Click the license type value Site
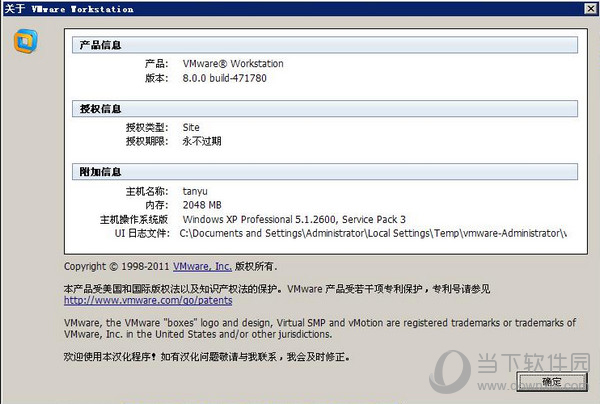This screenshot has height=404, width=600. pos(191,127)
